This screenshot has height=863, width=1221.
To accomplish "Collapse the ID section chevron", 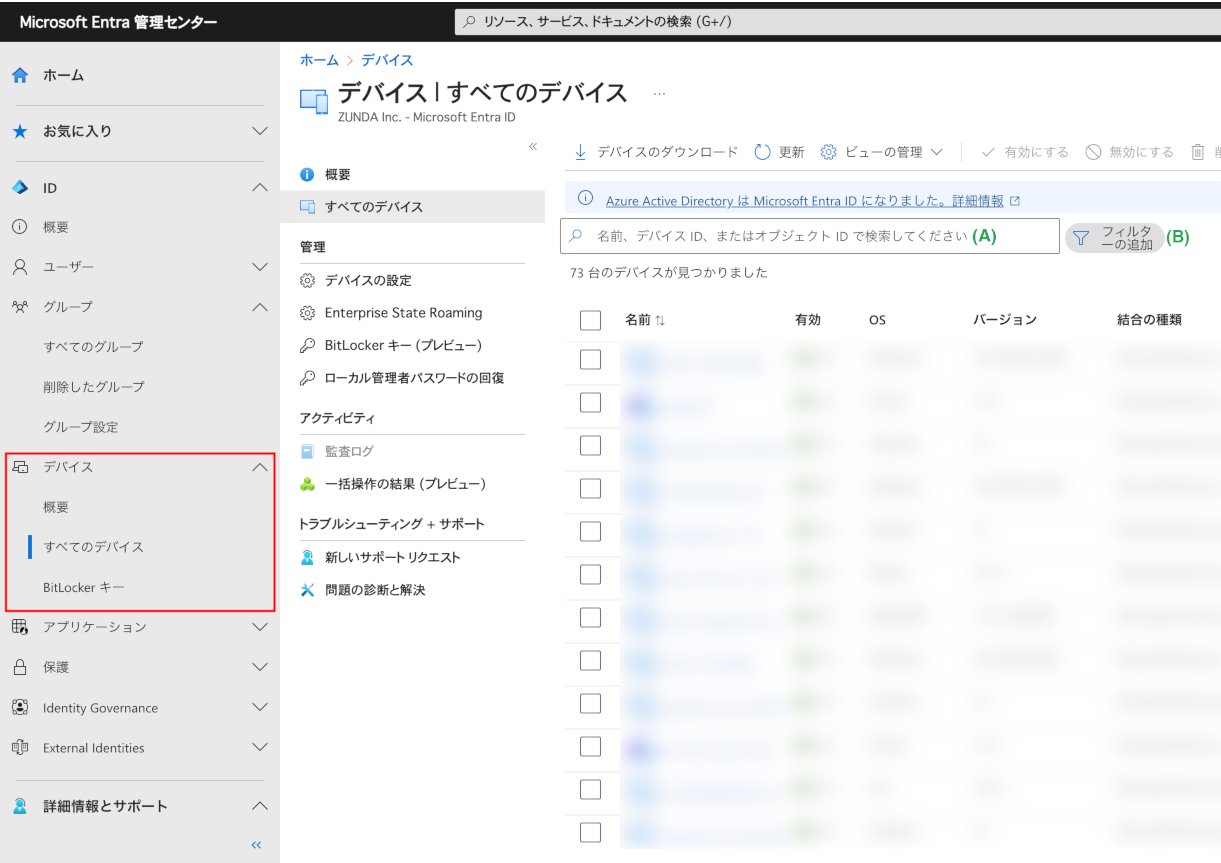I will pos(260,188).
